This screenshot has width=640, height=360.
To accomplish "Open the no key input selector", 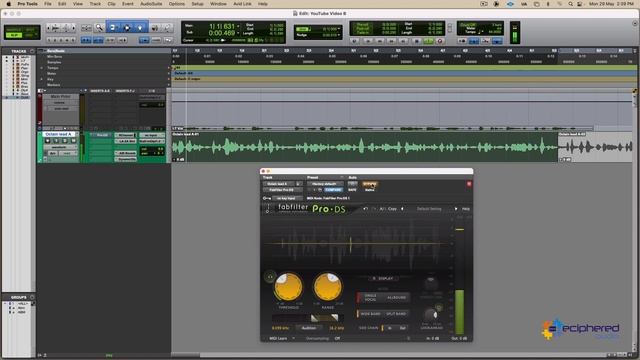I will click(286, 198).
